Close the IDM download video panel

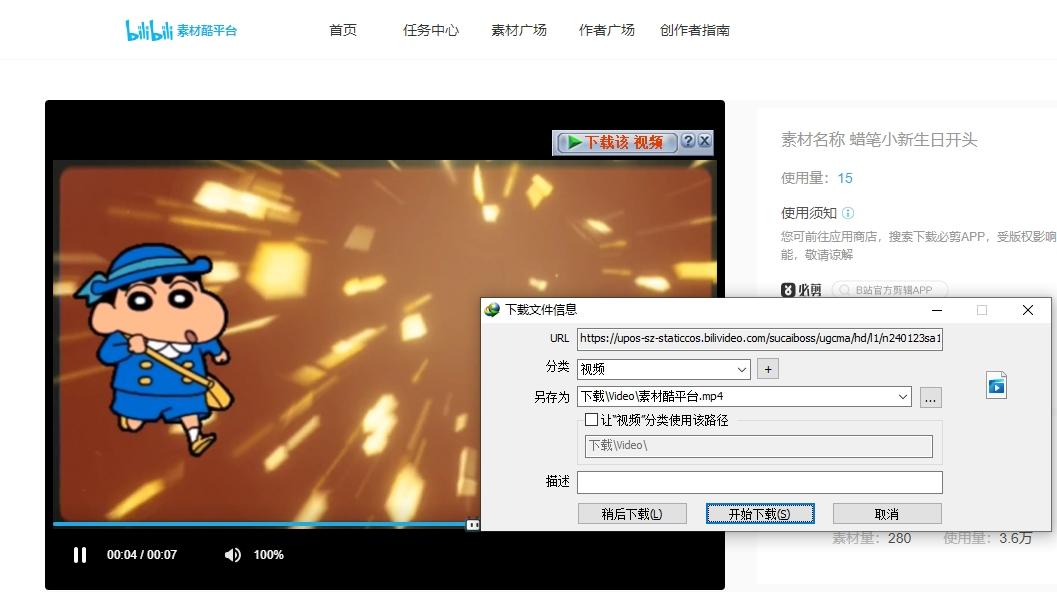coord(704,141)
